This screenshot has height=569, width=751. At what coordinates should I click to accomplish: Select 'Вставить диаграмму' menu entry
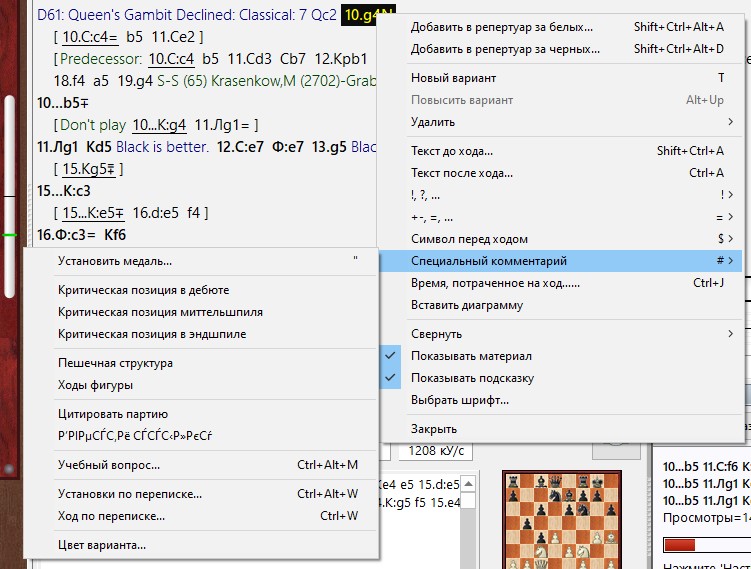466,305
